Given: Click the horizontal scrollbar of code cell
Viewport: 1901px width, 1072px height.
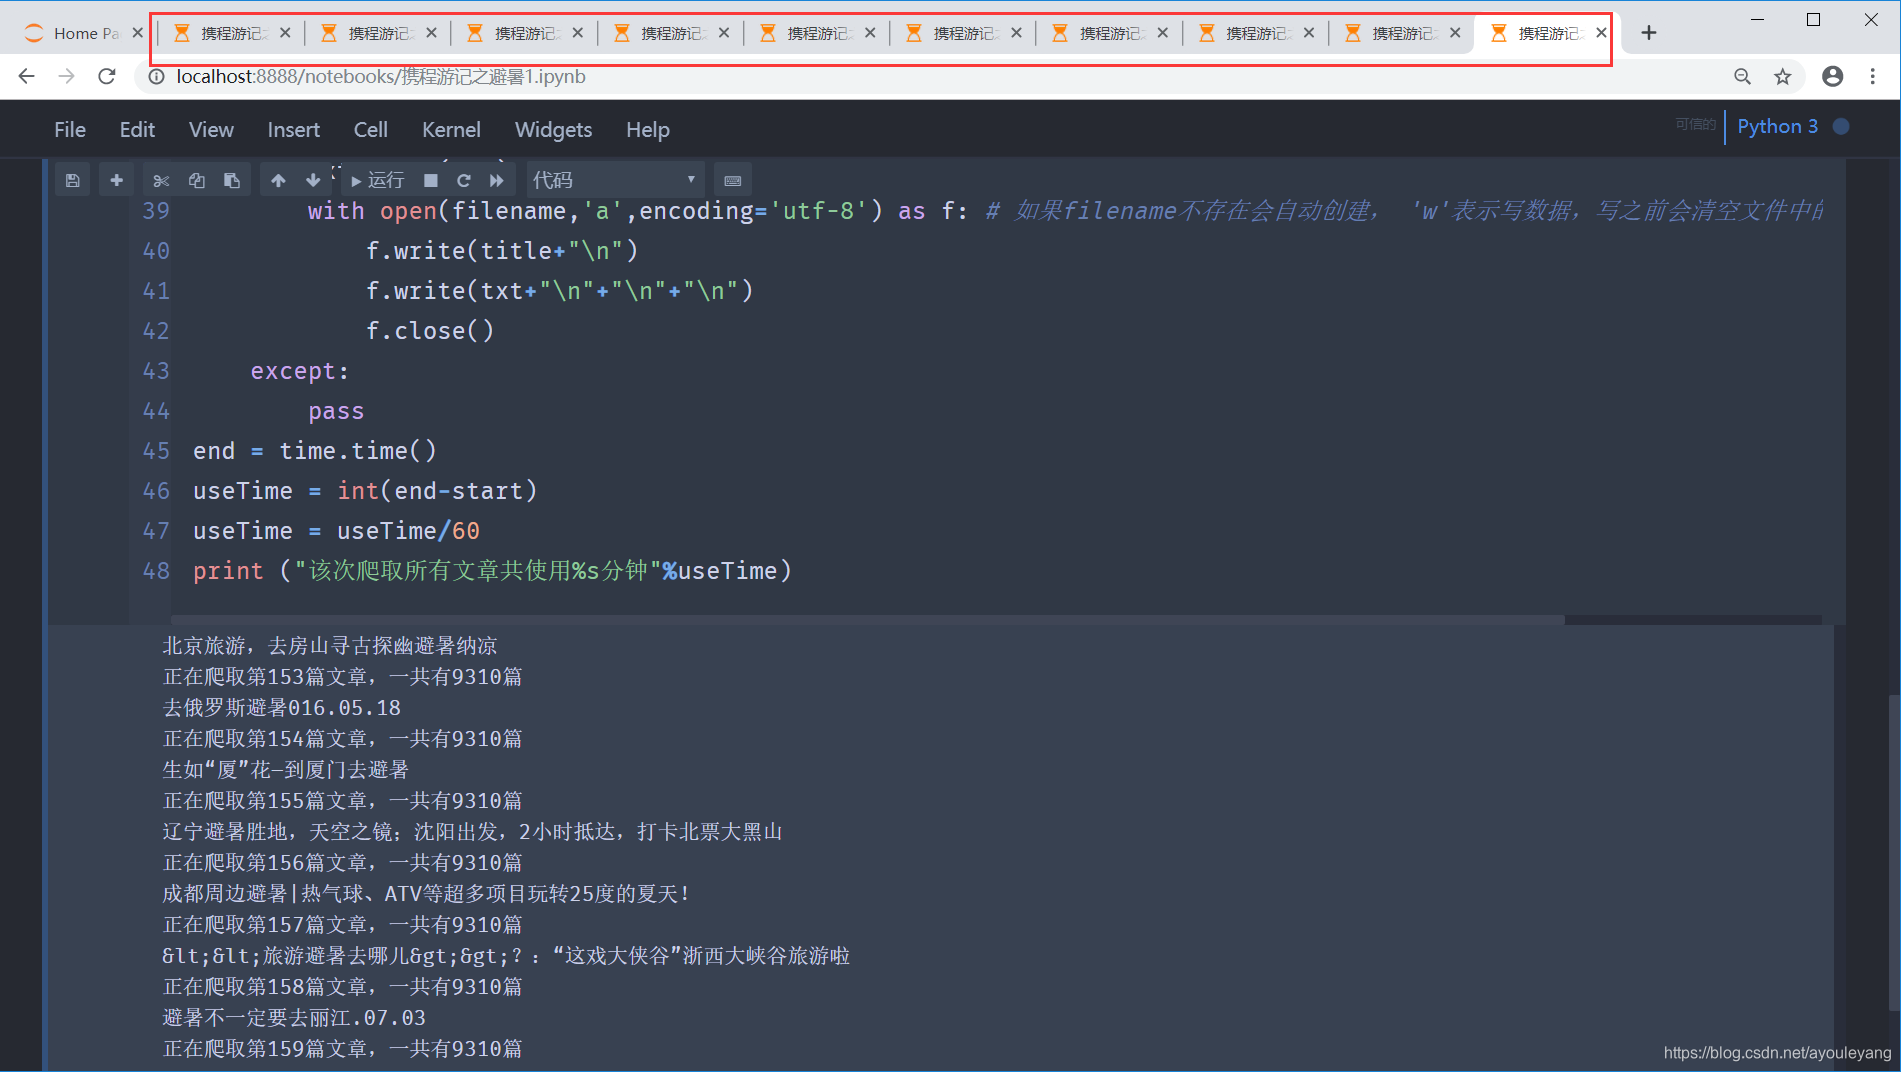Looking at the screenshot, I should tap(867, 620).
